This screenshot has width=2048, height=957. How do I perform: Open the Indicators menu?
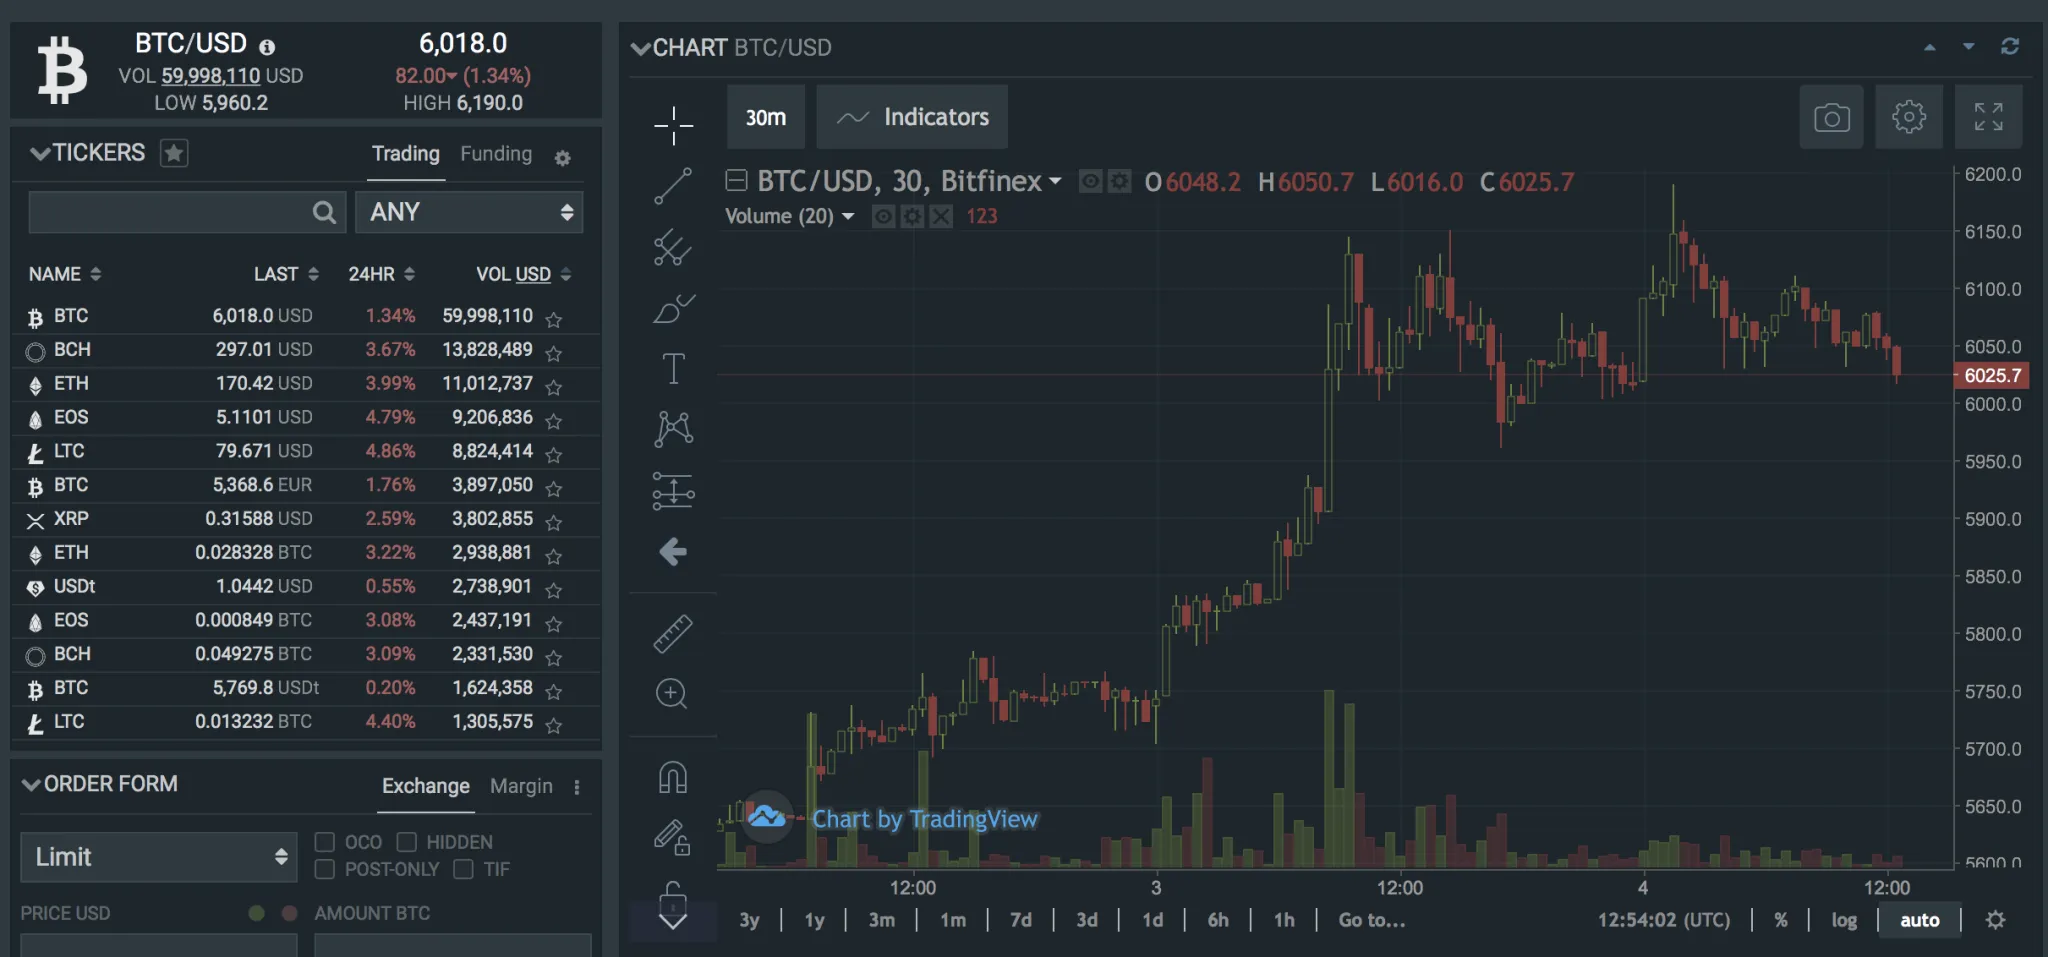coord(912,118)
